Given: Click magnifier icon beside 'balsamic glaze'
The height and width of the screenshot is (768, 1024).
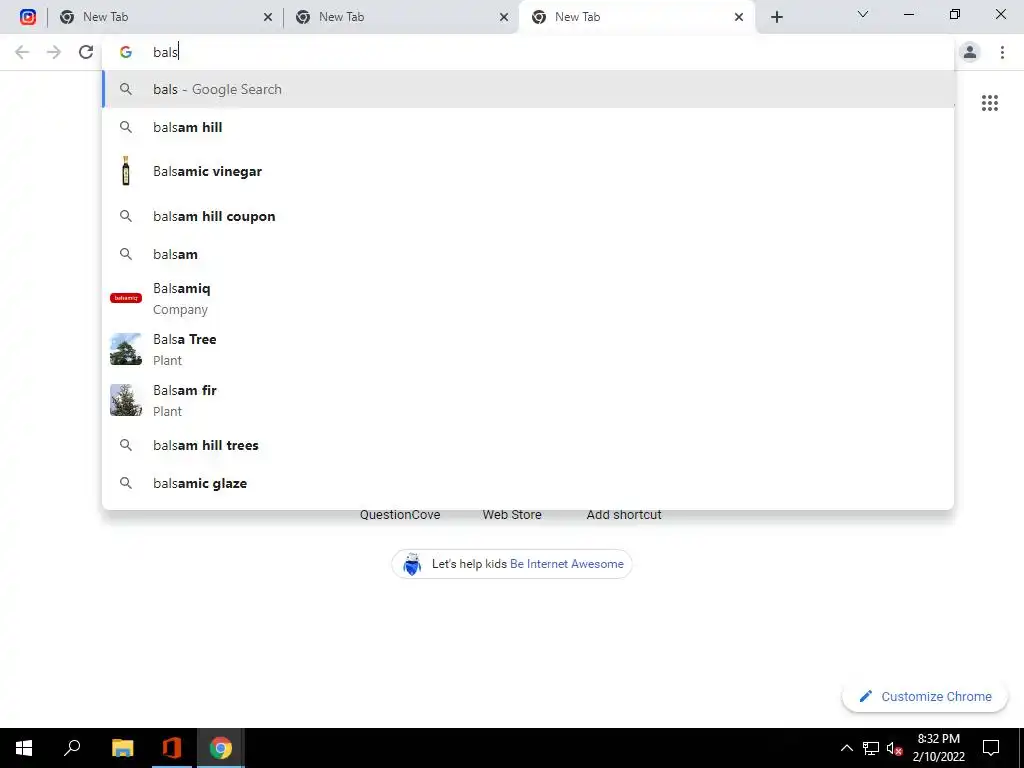Looking at the screenshot, I should point(126,483).
